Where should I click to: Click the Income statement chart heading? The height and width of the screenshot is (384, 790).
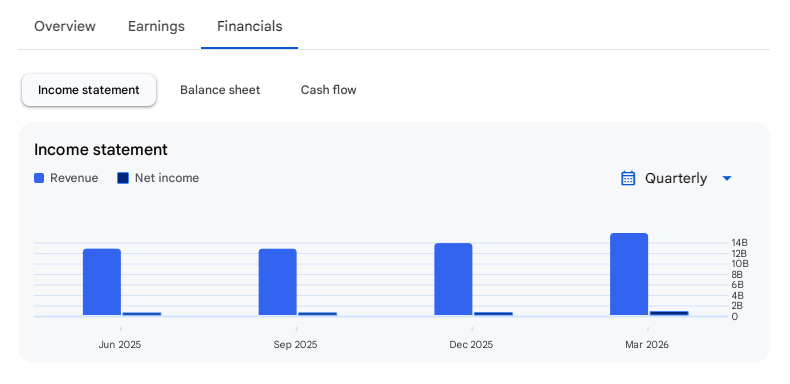click(101, 150)
